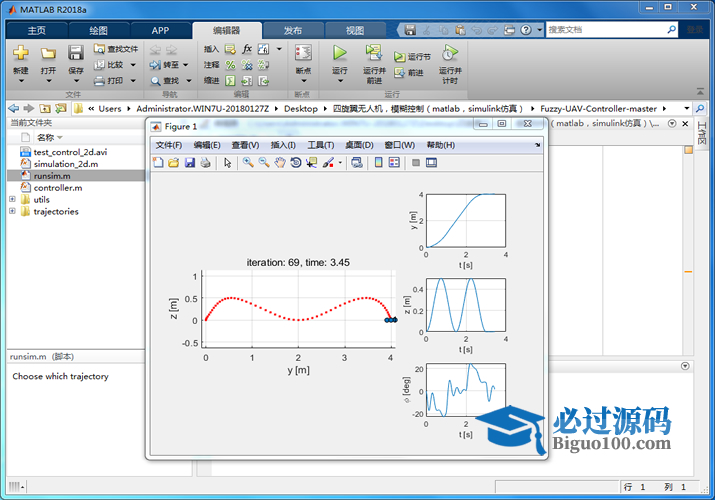Switch to the 视图 View tab
The width and height of the screenshot is (715, 500).
(x=355, y=31)
